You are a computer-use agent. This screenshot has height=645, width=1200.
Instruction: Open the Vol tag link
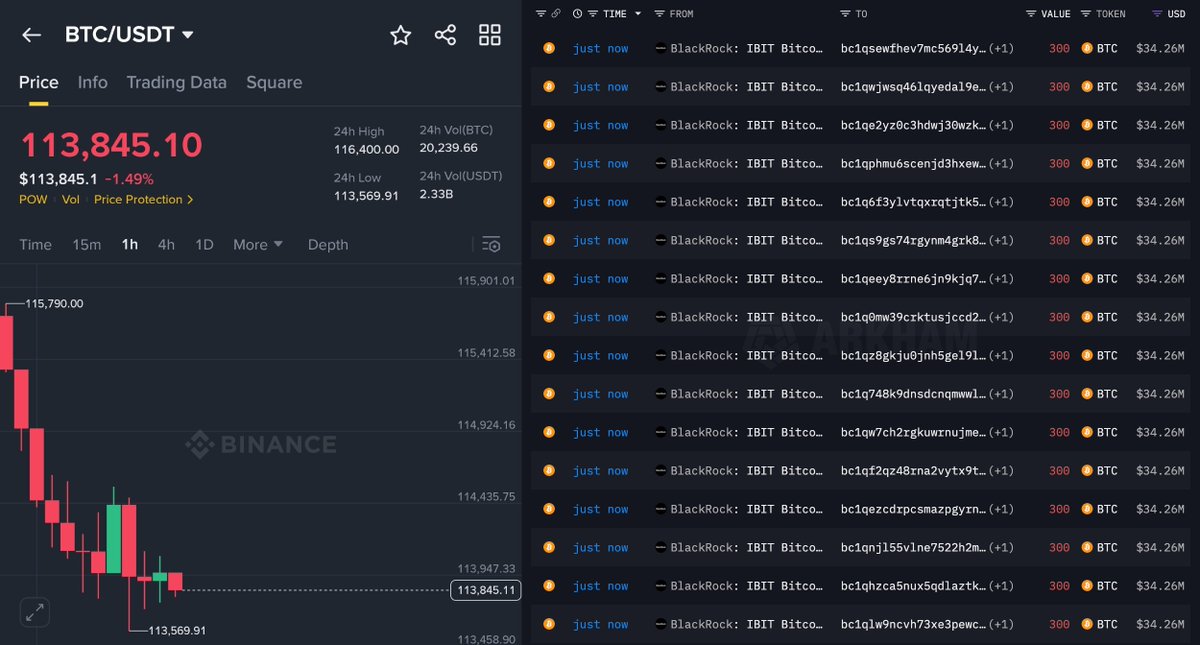tap(71, 200)
